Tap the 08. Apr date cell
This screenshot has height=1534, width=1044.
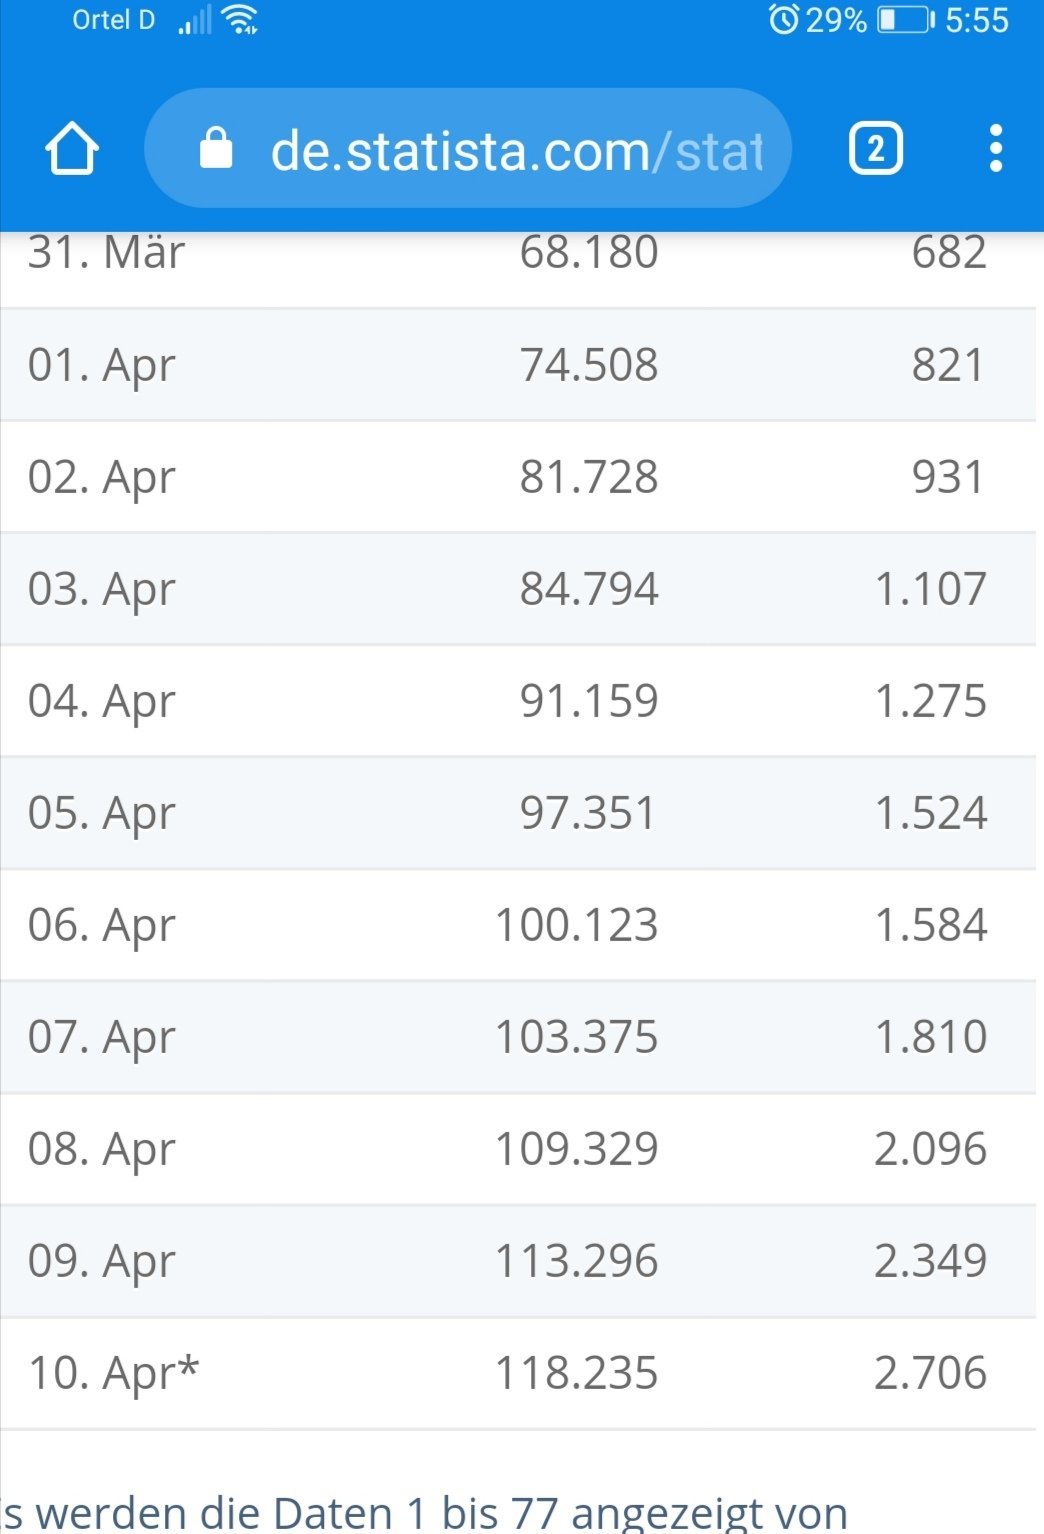(x=101, y=1149)
